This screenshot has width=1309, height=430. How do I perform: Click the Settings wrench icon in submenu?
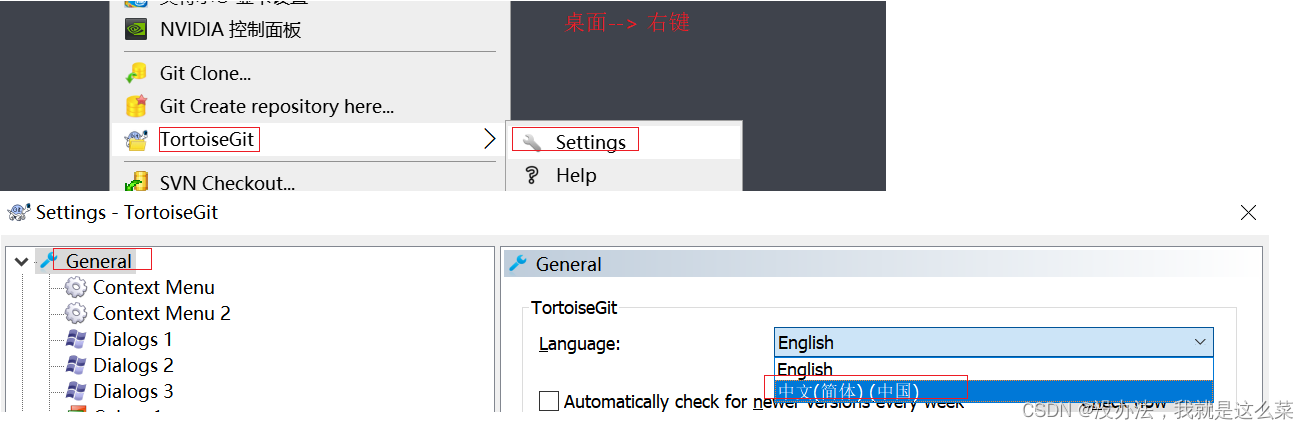click(532, 142)
